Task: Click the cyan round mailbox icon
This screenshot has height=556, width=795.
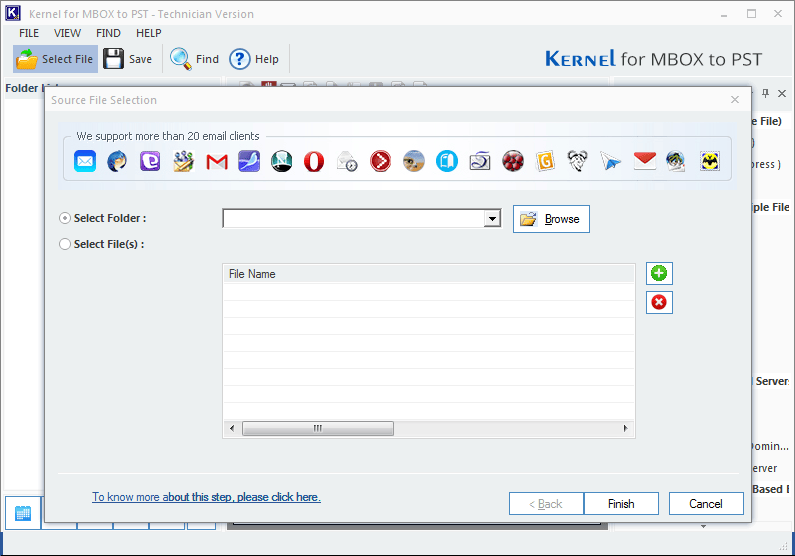Action: coord(447,161)
